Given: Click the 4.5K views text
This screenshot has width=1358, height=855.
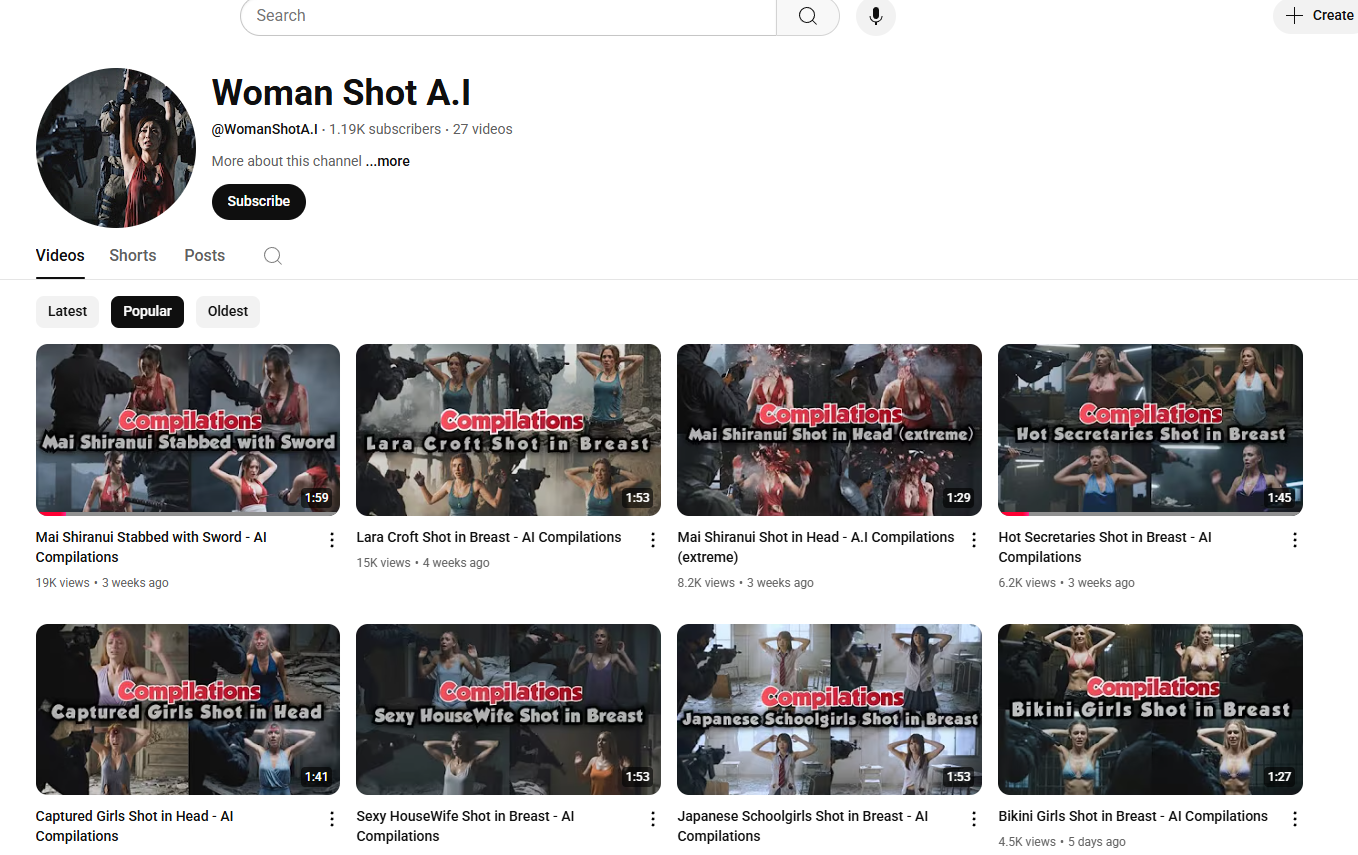Looking at the screenshot, I should pos(1027,842).
